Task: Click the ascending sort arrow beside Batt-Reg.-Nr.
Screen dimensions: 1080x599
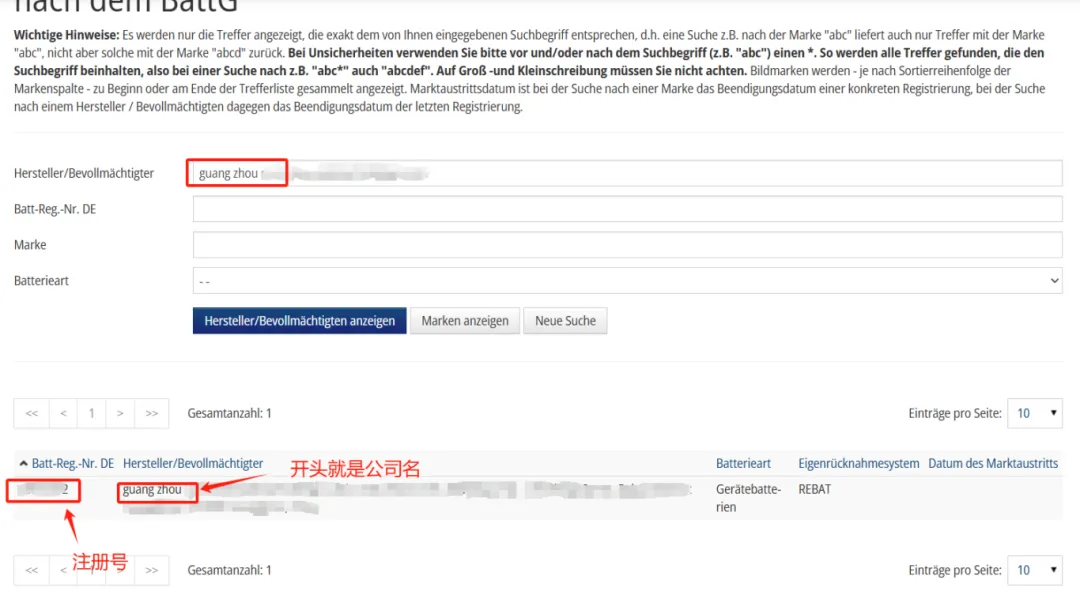Action: 23,463
